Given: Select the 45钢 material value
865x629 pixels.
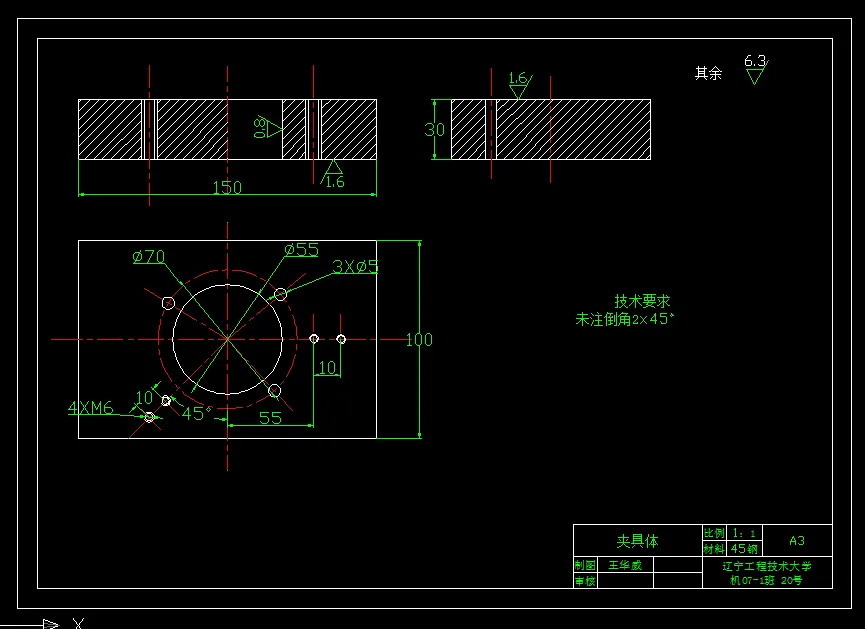Looking at the screenshot, I should coord(744,549).
